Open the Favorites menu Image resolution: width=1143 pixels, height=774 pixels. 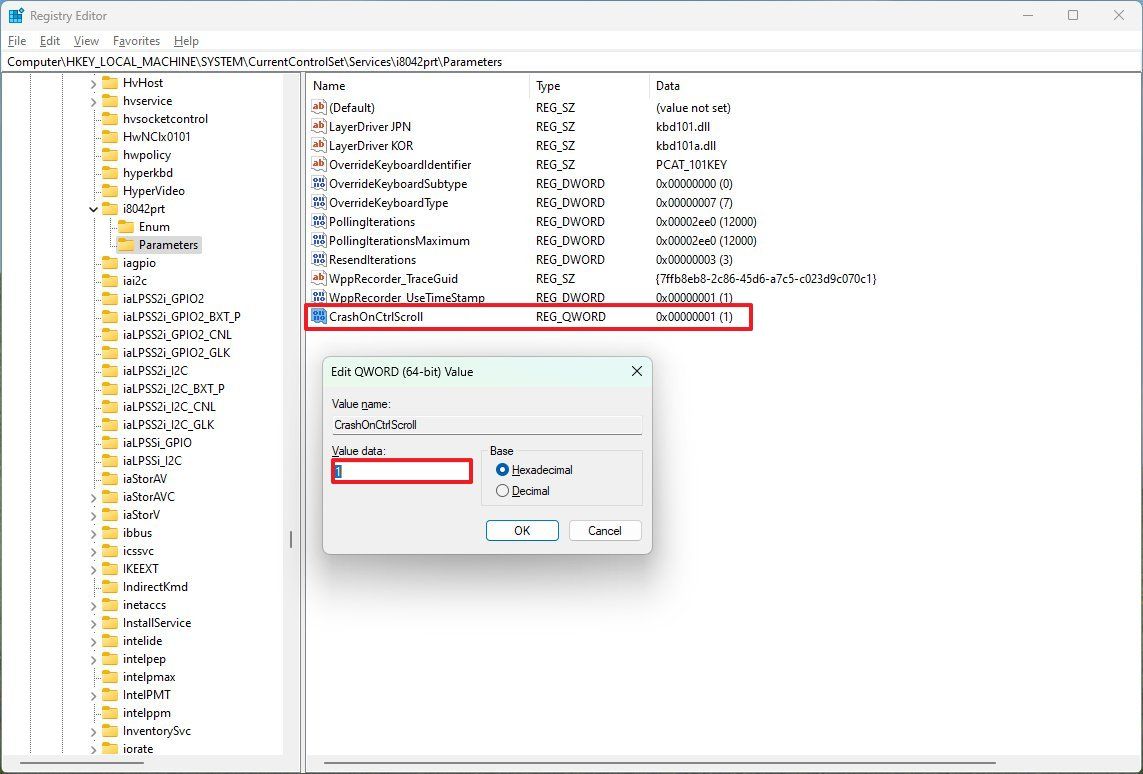point(136,41)
